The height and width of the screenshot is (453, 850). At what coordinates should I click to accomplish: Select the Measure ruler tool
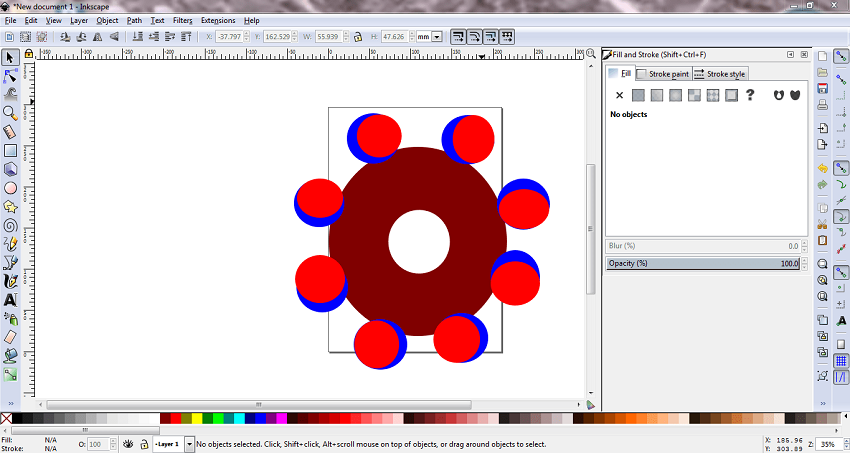coord(10,132)
